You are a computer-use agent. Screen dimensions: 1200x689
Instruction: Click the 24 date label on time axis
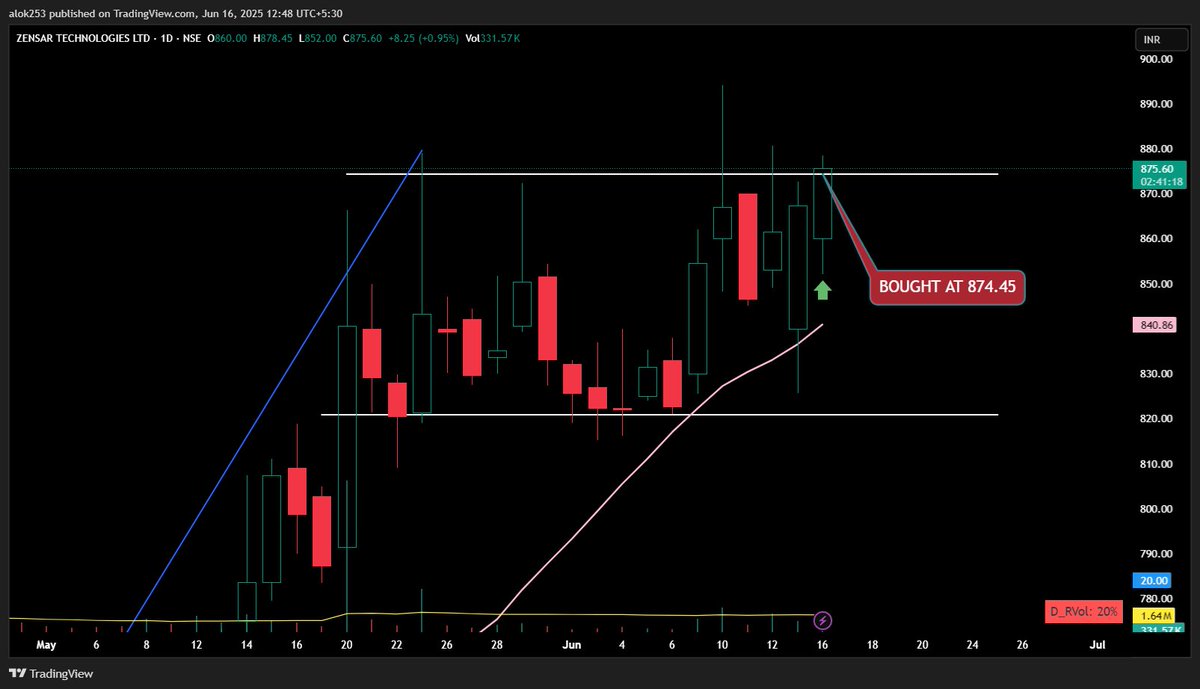click(972, 645)
